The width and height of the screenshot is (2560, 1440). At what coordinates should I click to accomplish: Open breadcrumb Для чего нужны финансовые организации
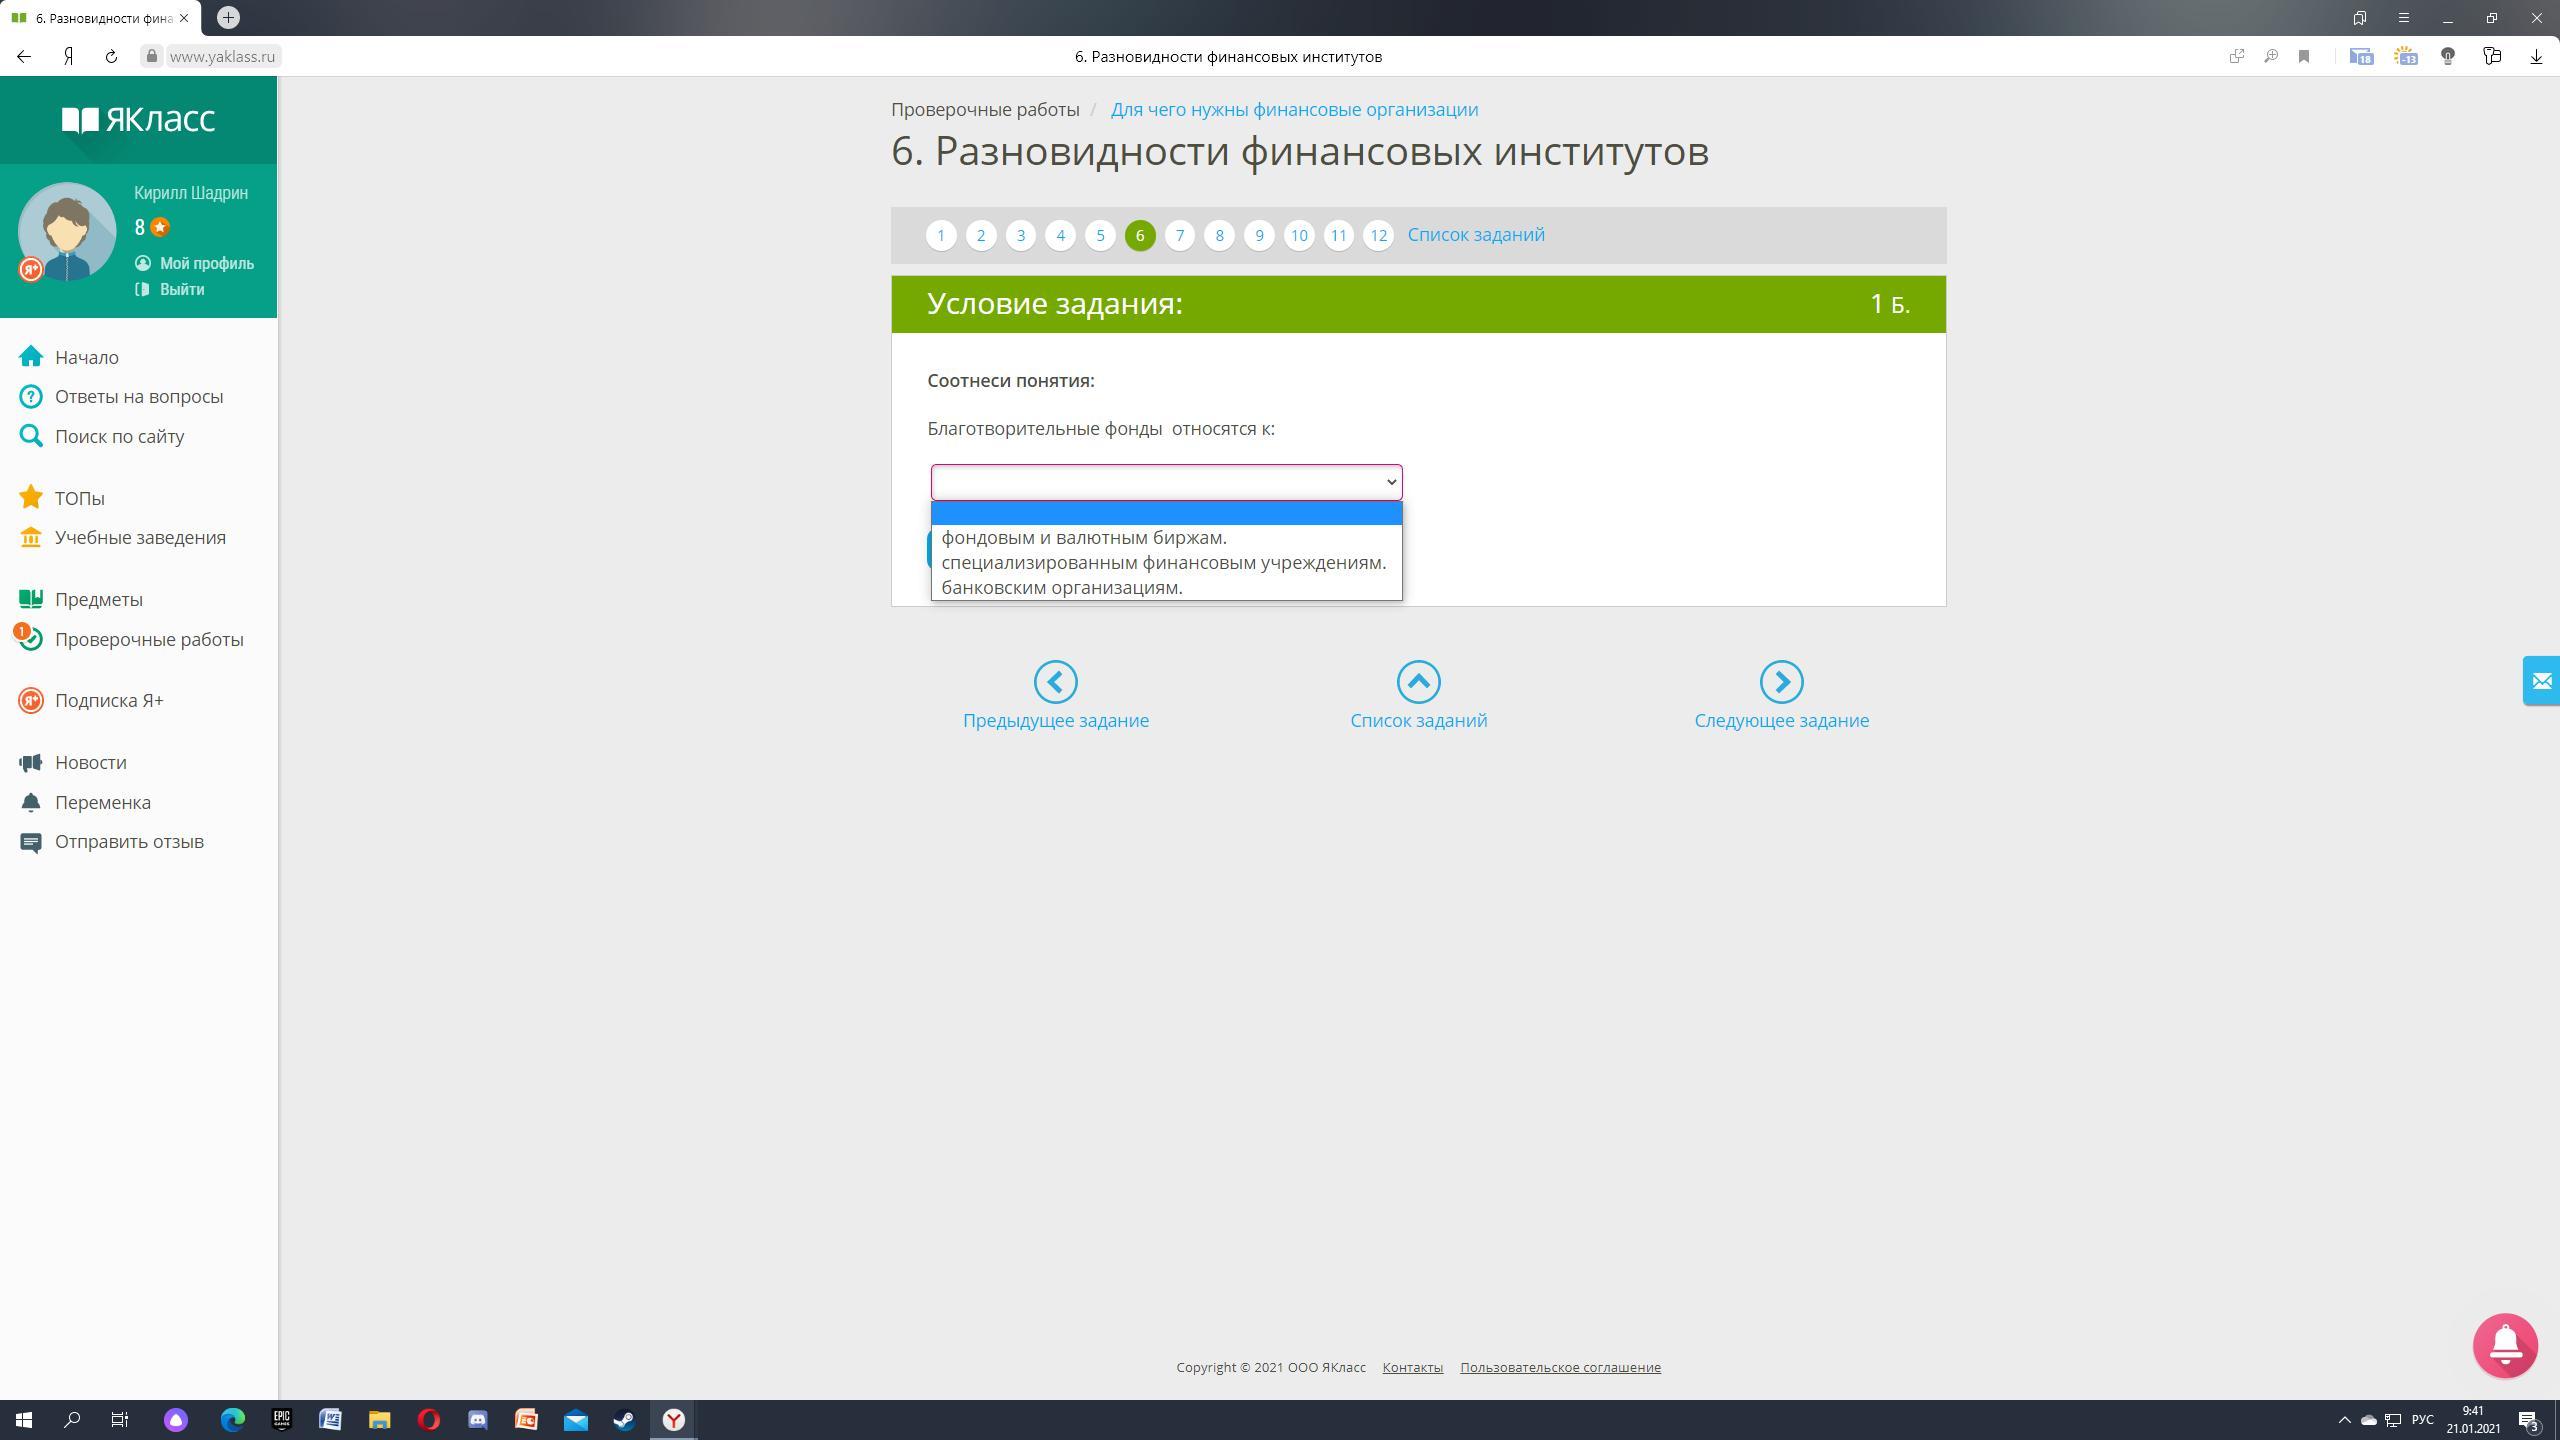[x=1293, y=110]
